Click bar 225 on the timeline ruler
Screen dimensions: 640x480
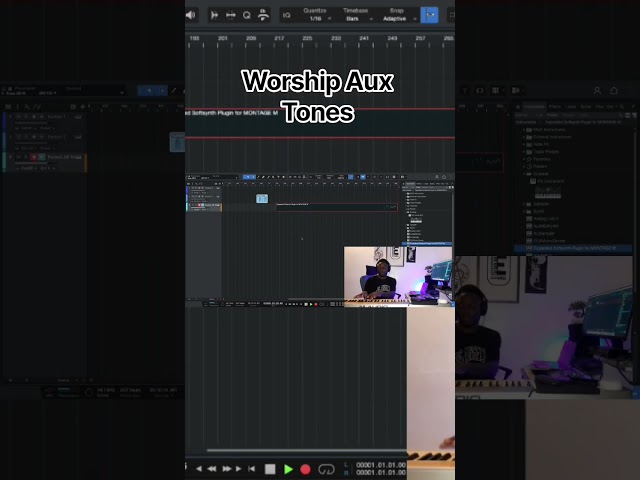click(307, 38)
